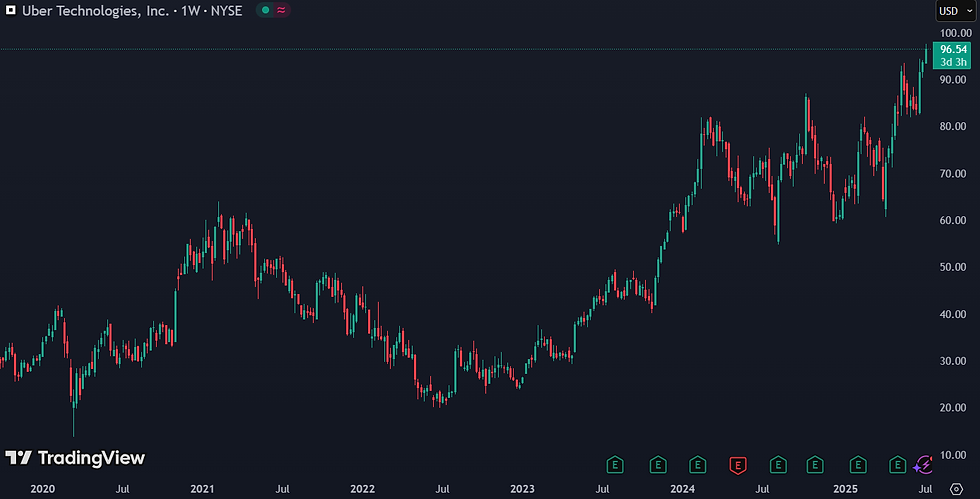Click the square symbol logo beside Uber Technologies
This screenshot has height=499, width=980.
11,10
